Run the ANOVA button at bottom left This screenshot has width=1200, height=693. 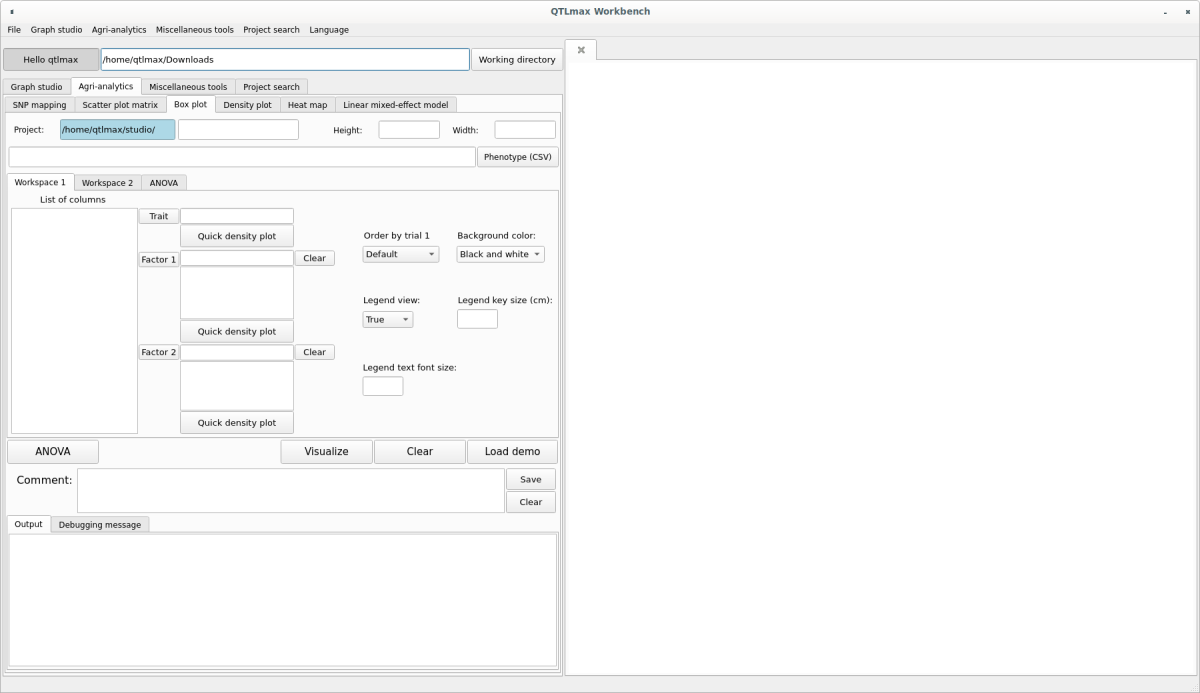click(x=53, y=452)
